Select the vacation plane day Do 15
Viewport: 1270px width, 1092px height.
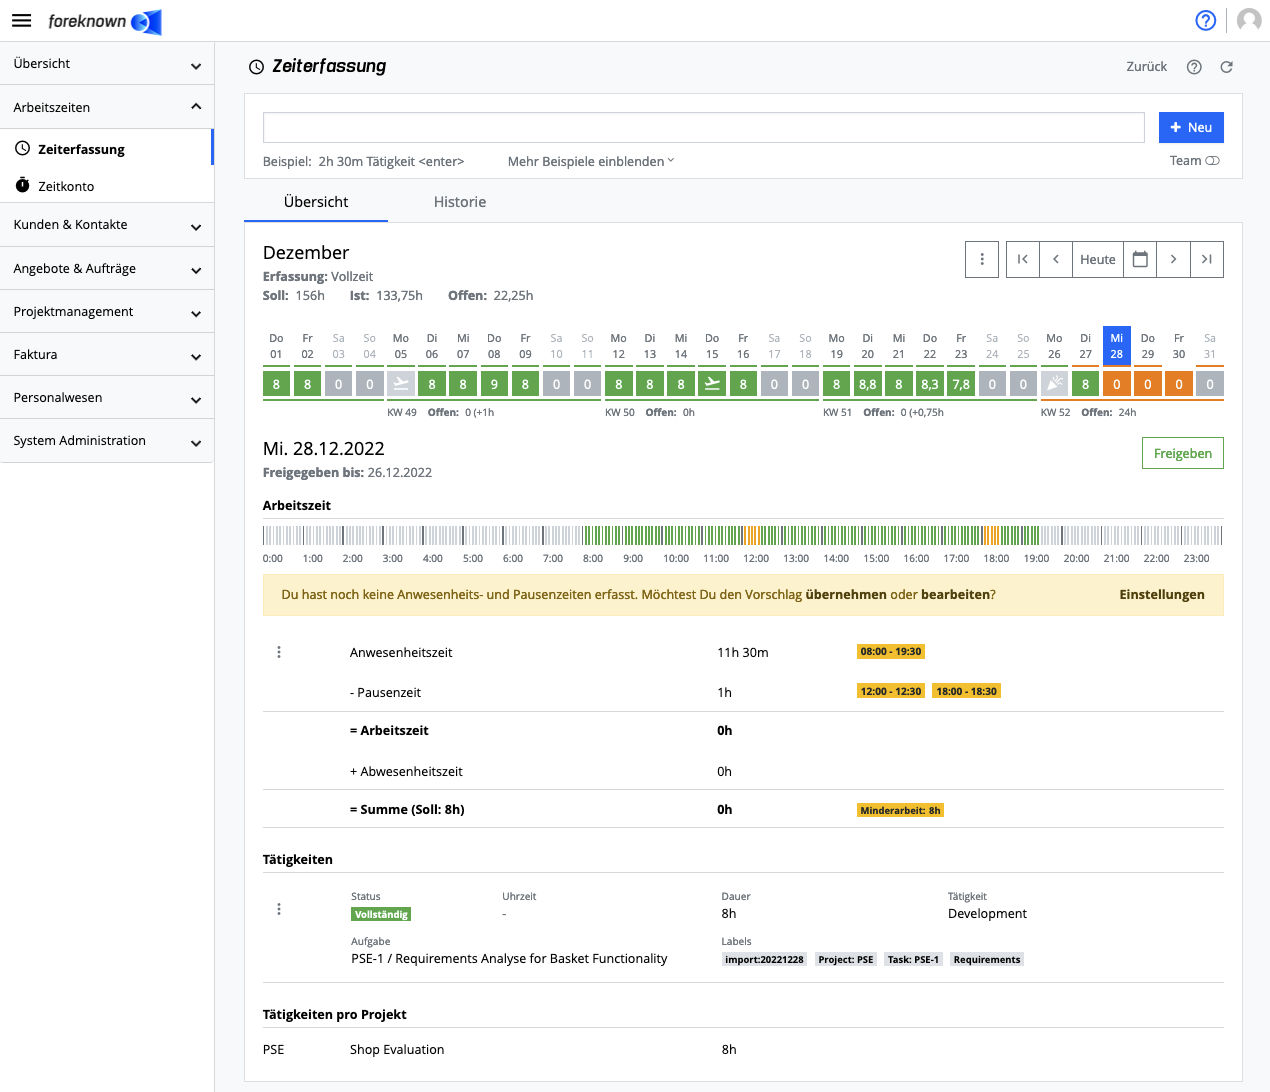click(712, 383)
